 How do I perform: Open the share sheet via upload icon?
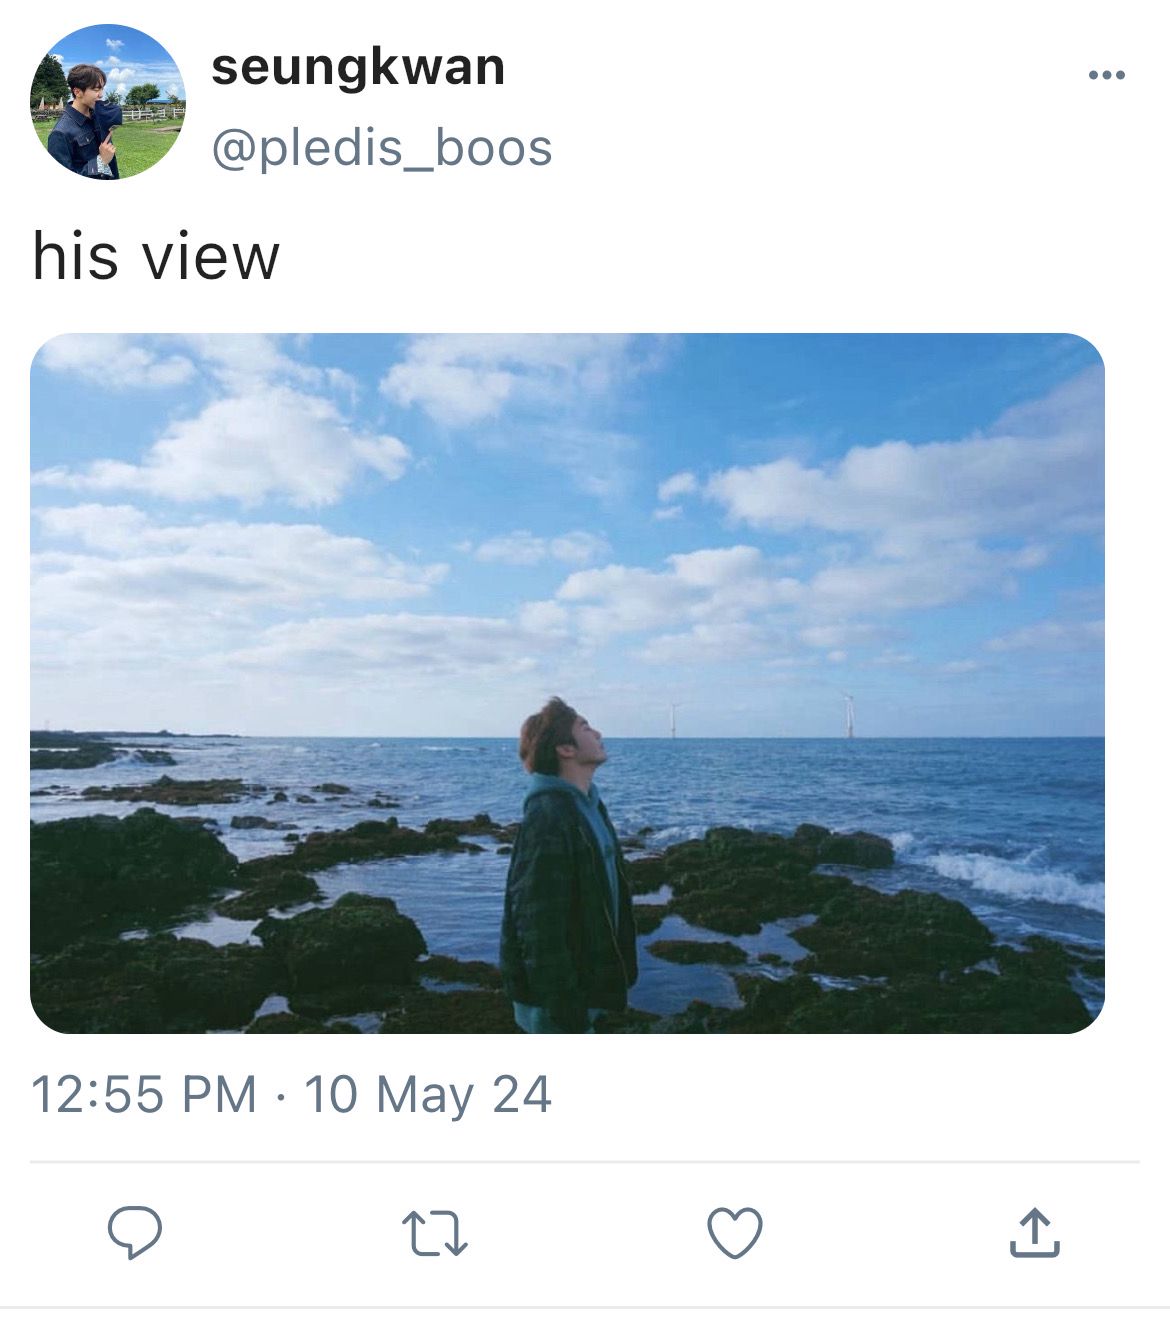(x=1034, y=1232)
